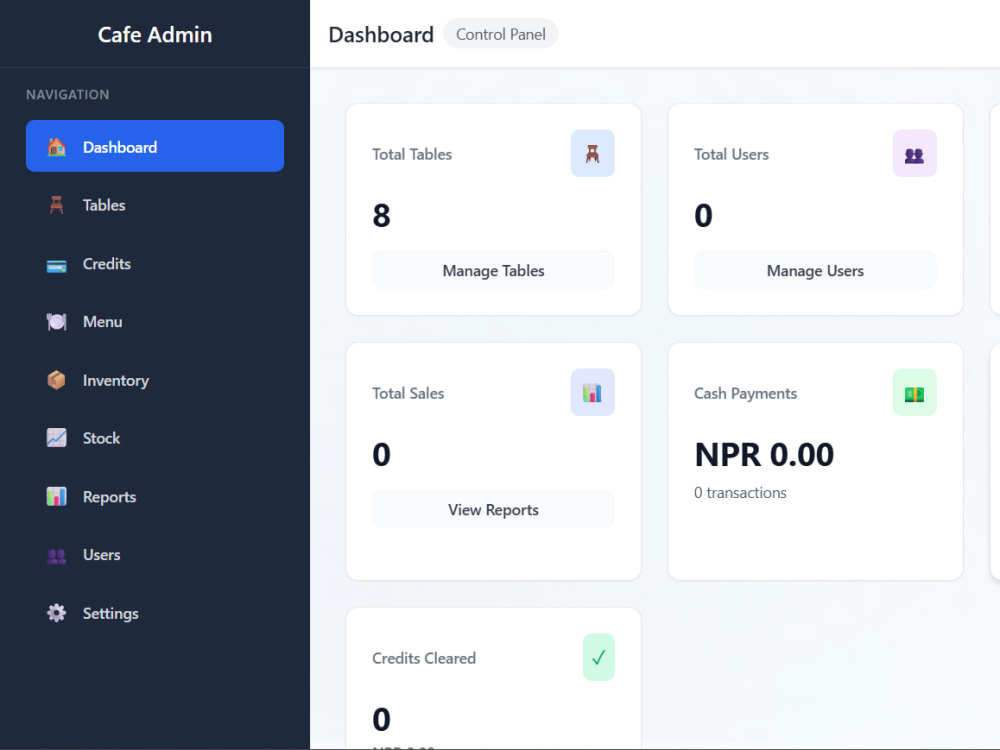This screenshot has width=1000, height=750.
Task: Go to Tables in the sidebar
Action: 155,205
